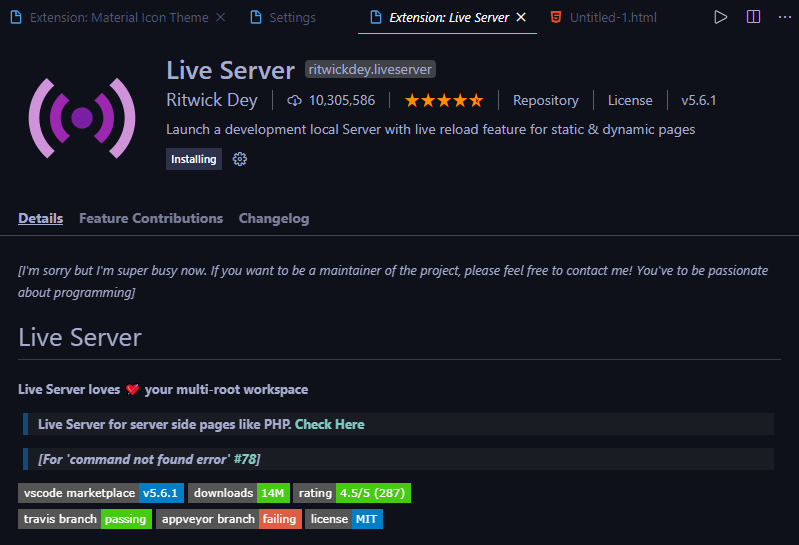Image resolution: width=799 pixels, height=545 pixels.
Task: Select the Extension: Live Server tab
Action: [x=447, y=17]
